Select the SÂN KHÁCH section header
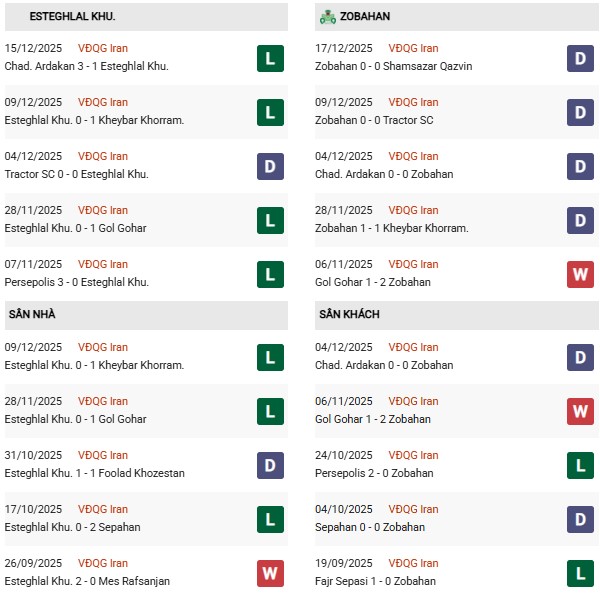This screenshot has height=594, width=600. click(352, 315)
